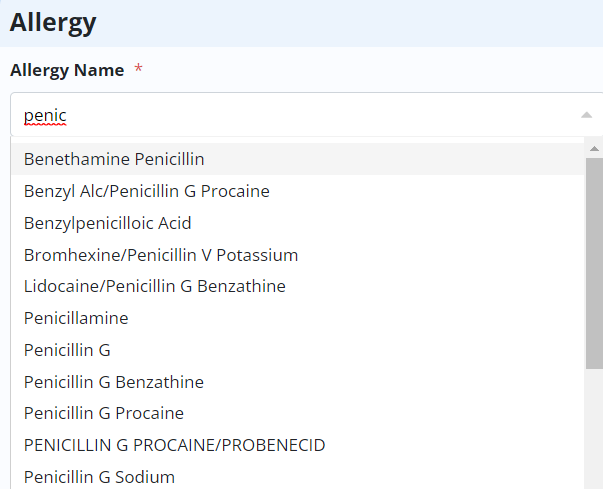Collapse the Allergy Name dropdown arrow
This screenshot has height=489, width=603.
[586, 115]
